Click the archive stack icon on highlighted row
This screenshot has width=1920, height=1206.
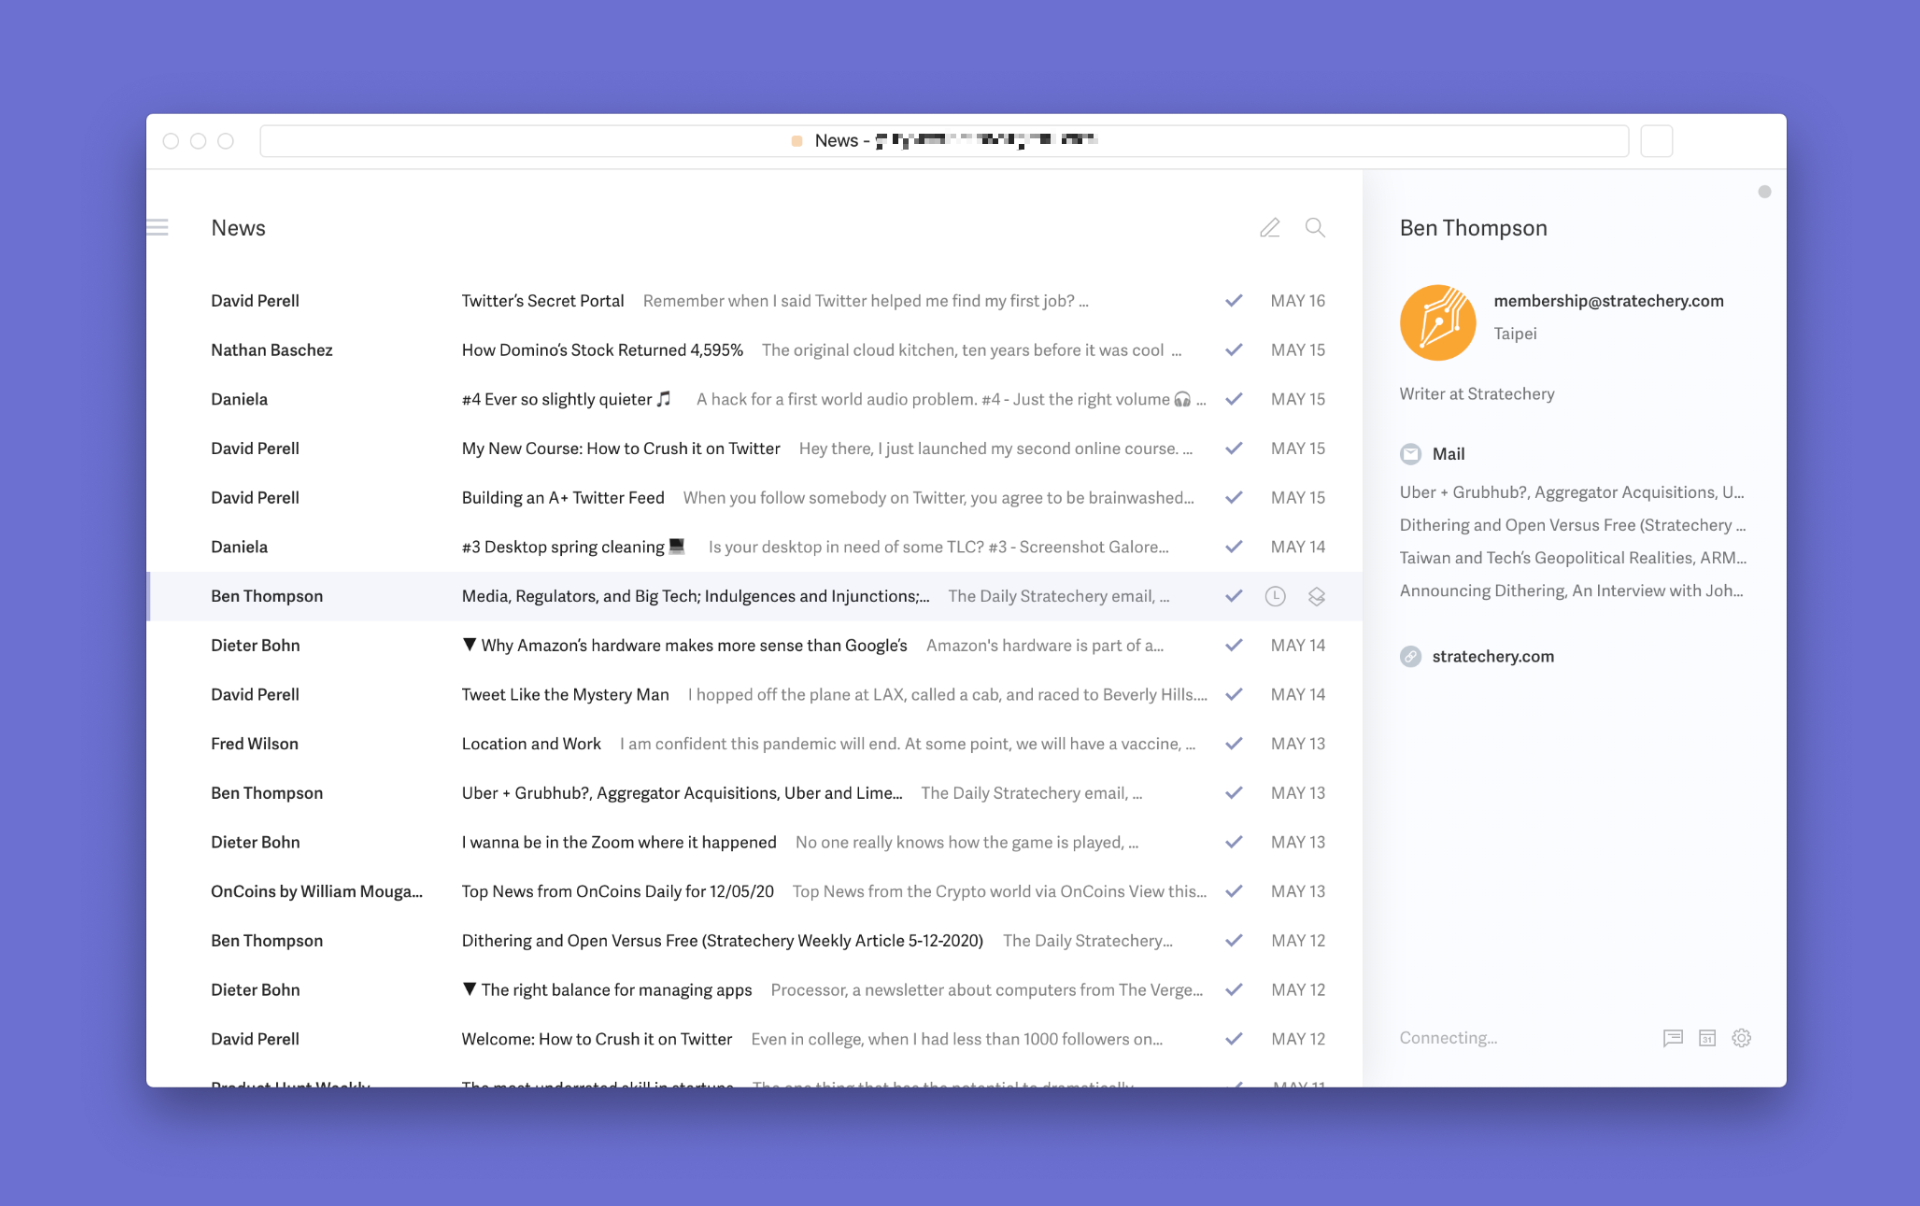pos(1316,596)
